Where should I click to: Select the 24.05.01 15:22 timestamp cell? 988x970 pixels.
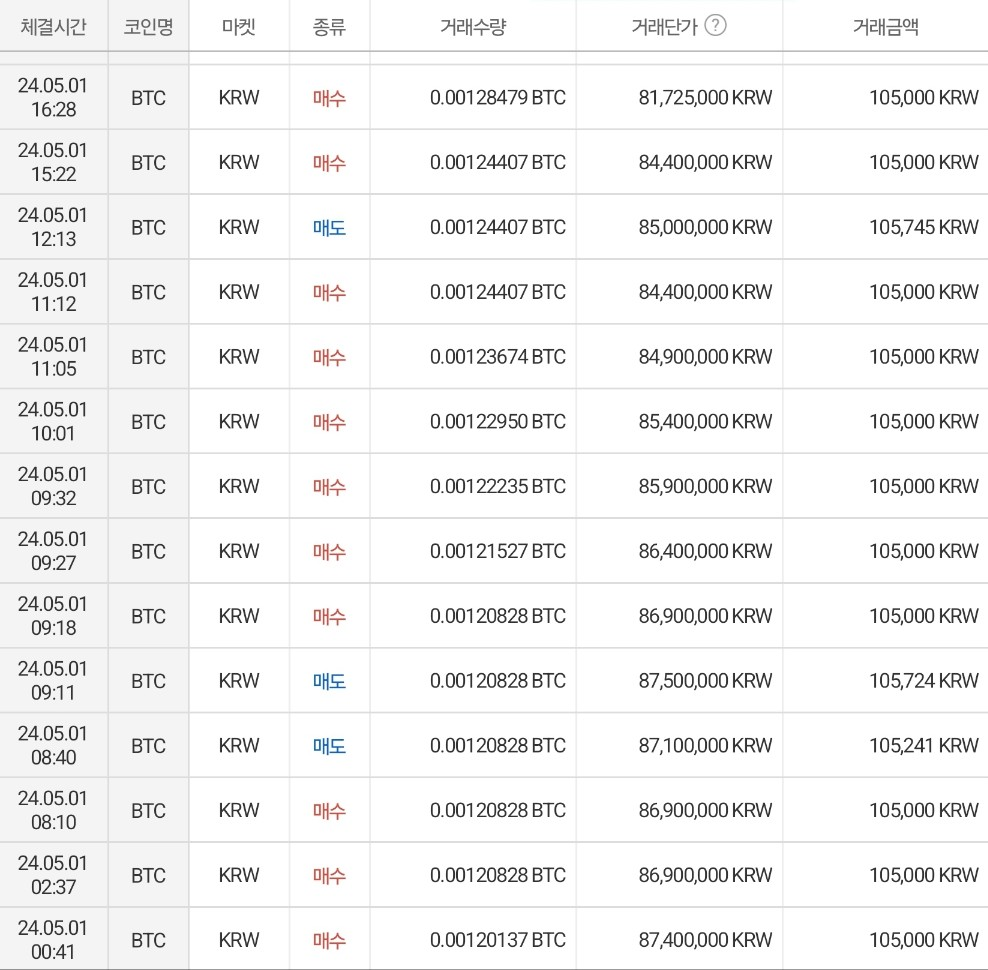click(x=53, y=162)
